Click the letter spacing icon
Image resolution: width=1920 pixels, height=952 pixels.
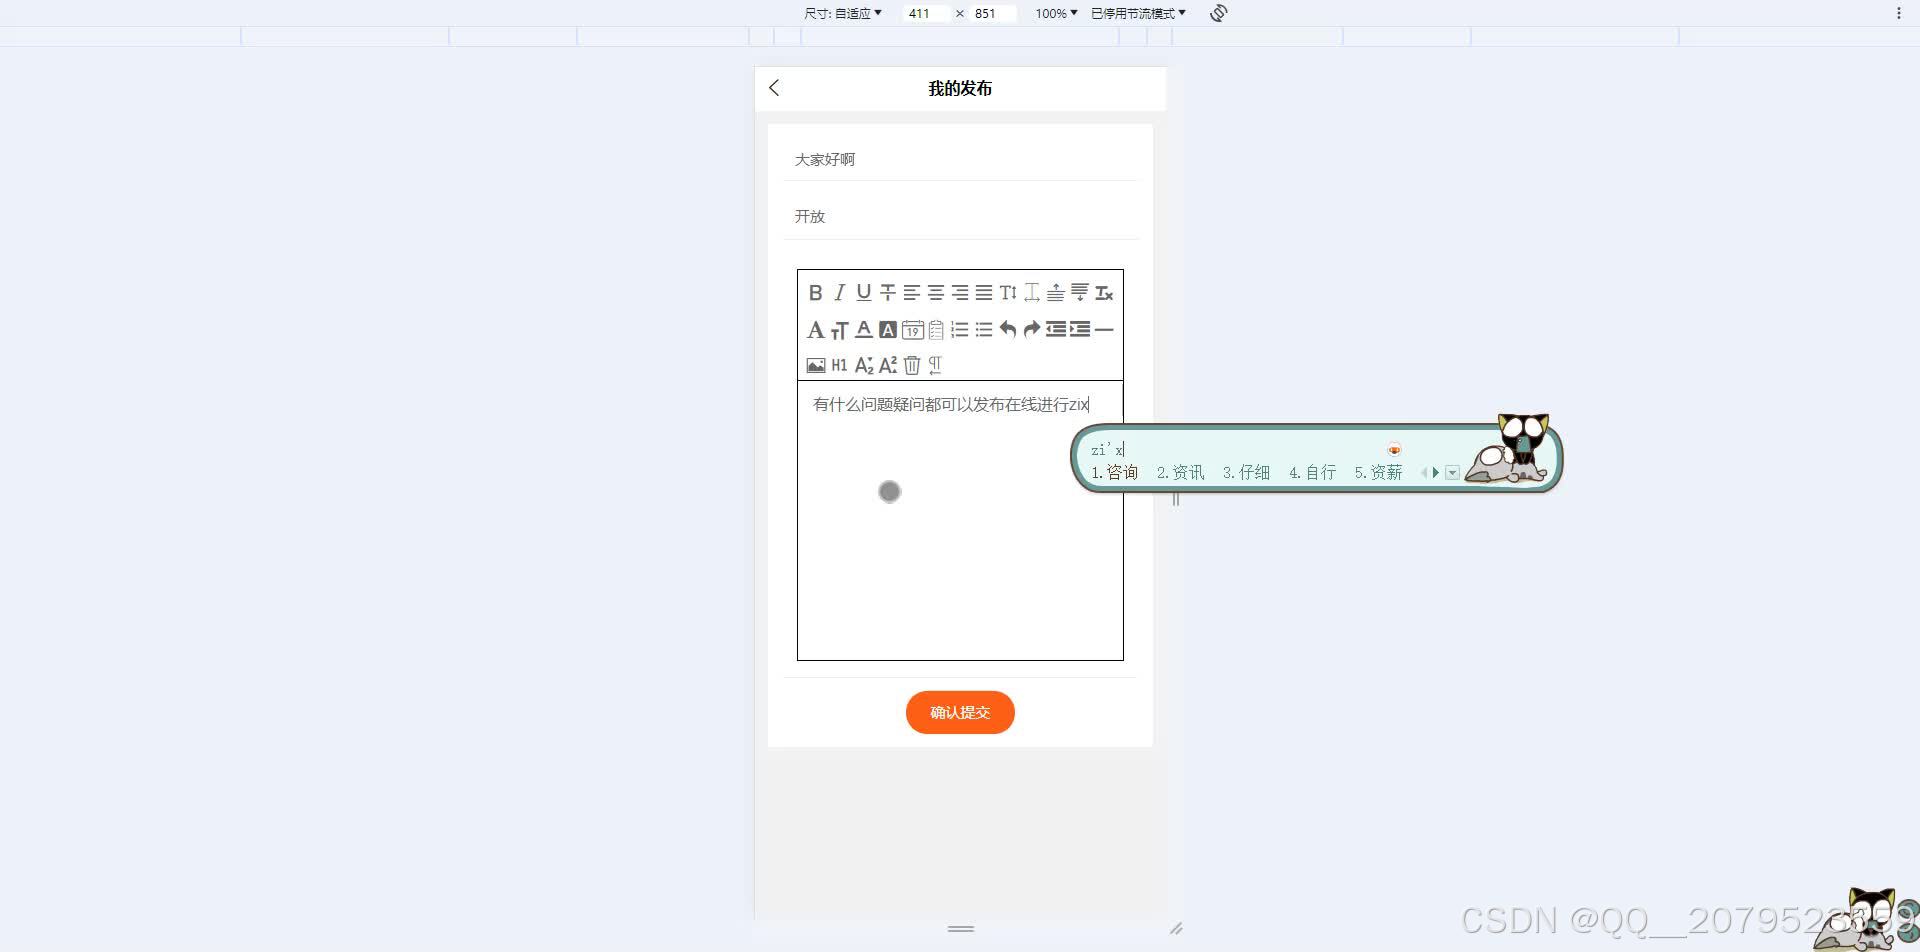[1031, 293]
